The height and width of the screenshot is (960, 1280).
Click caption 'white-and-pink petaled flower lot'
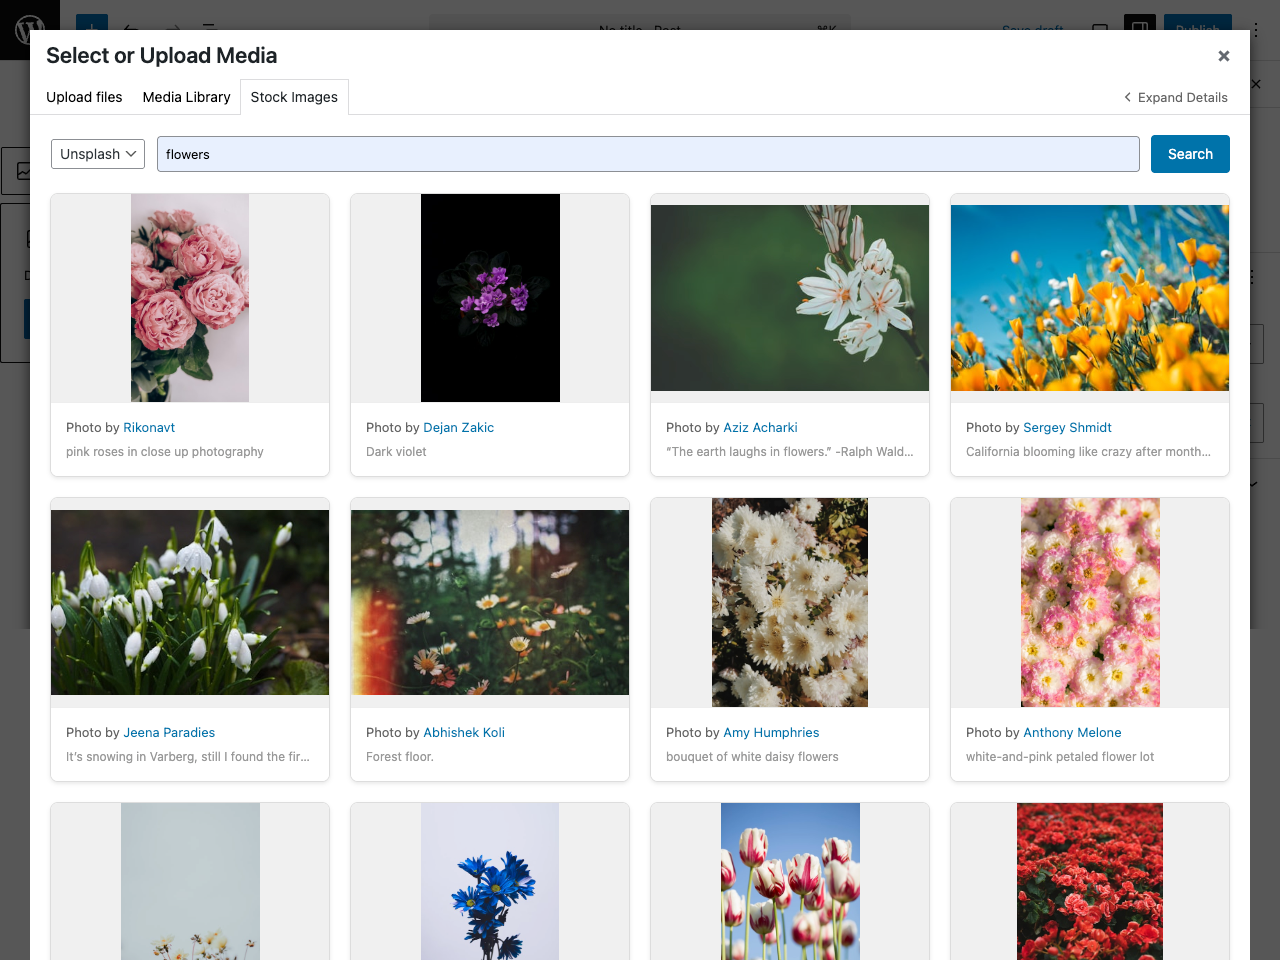coord(1060,757)
